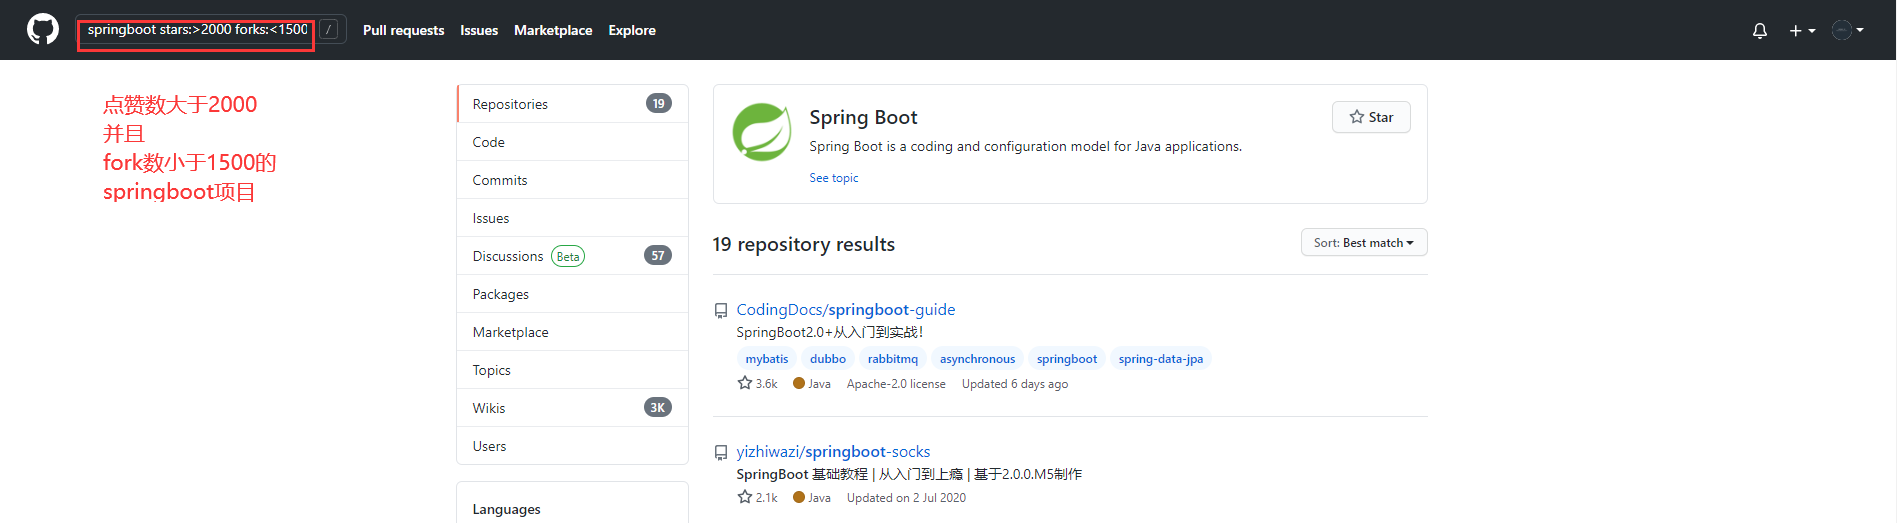Screen dimensions: 1897x523
Task: Select Code filter in sidebar
Action: click(x=572, y=142)
